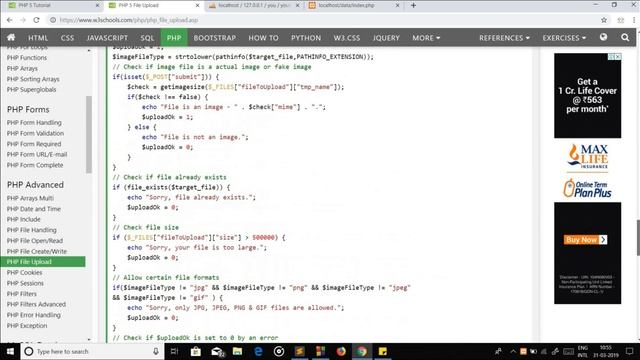Screen dimensions: 640x360
Task: Open the taskbar clock and date
Action: pyautogui.click(x=605, y=351)
